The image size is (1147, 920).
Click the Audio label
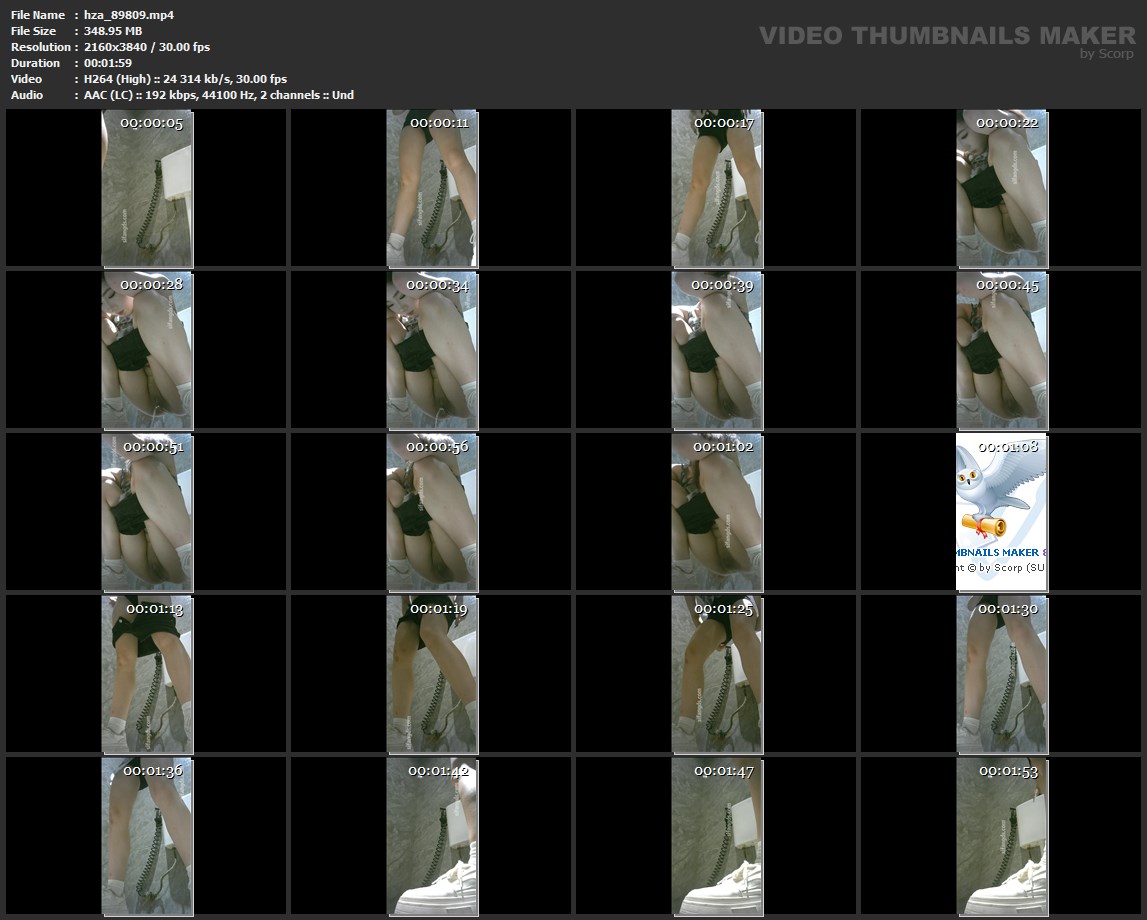pyautogui.click(x=27, y=95)
